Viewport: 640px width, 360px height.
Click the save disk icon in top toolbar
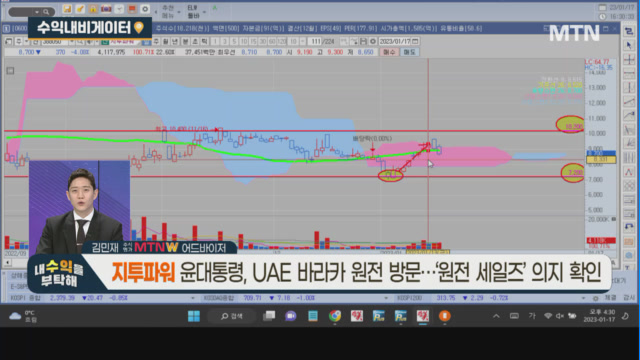coord(67,9)
